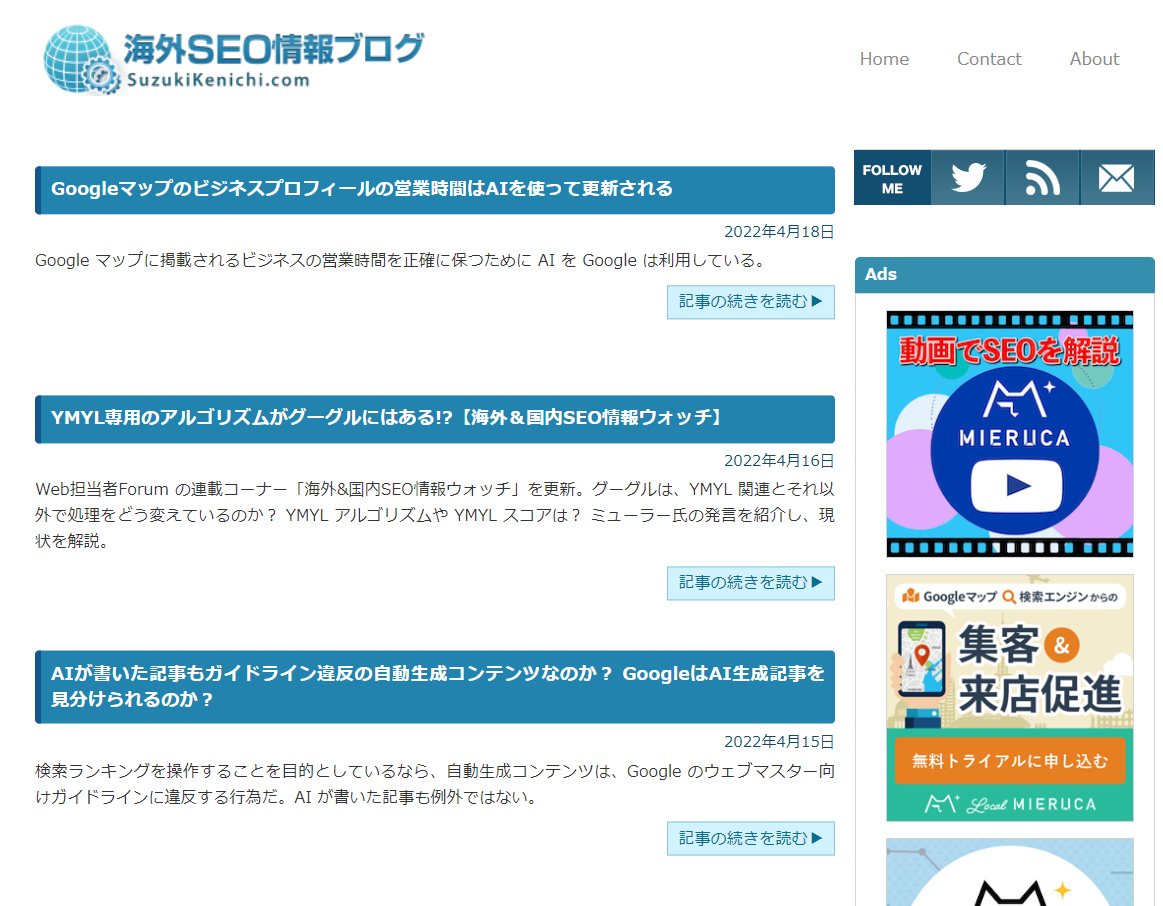The image size is (1163, 906).
Task: Click the Googleマップ label in the ad
Action: [960, 597]
